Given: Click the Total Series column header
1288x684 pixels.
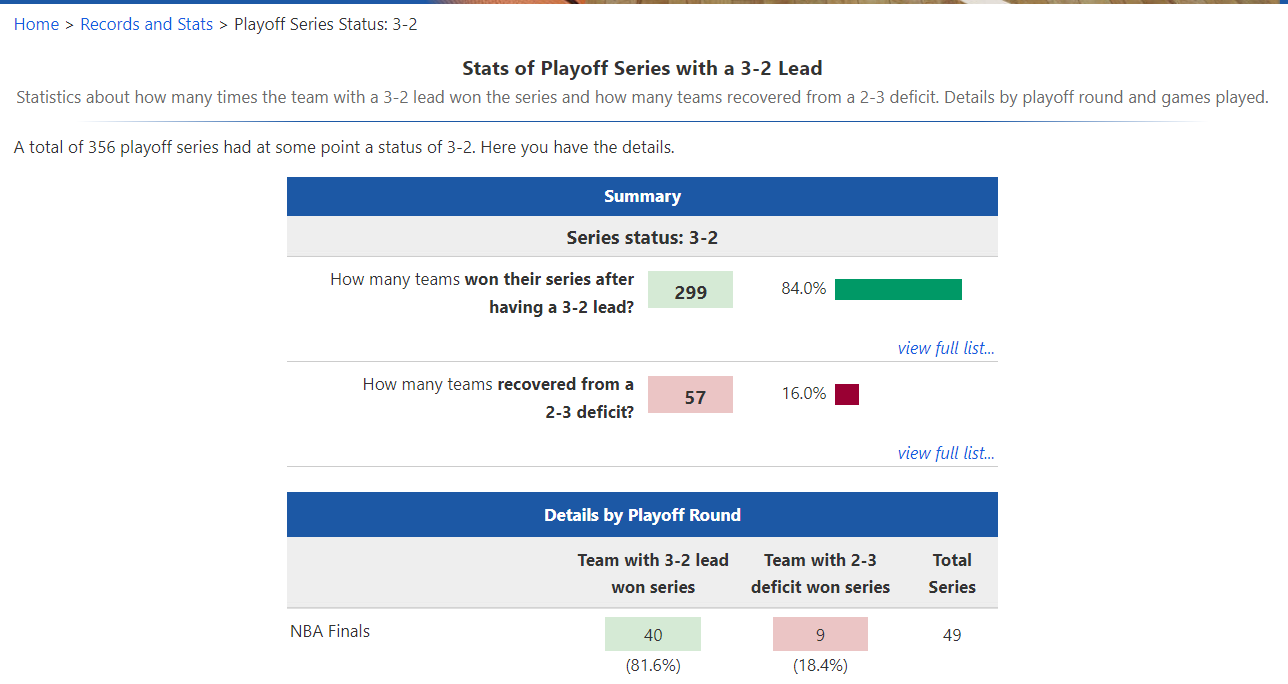Looking at the screenshot, I should [x=951, y=573].
